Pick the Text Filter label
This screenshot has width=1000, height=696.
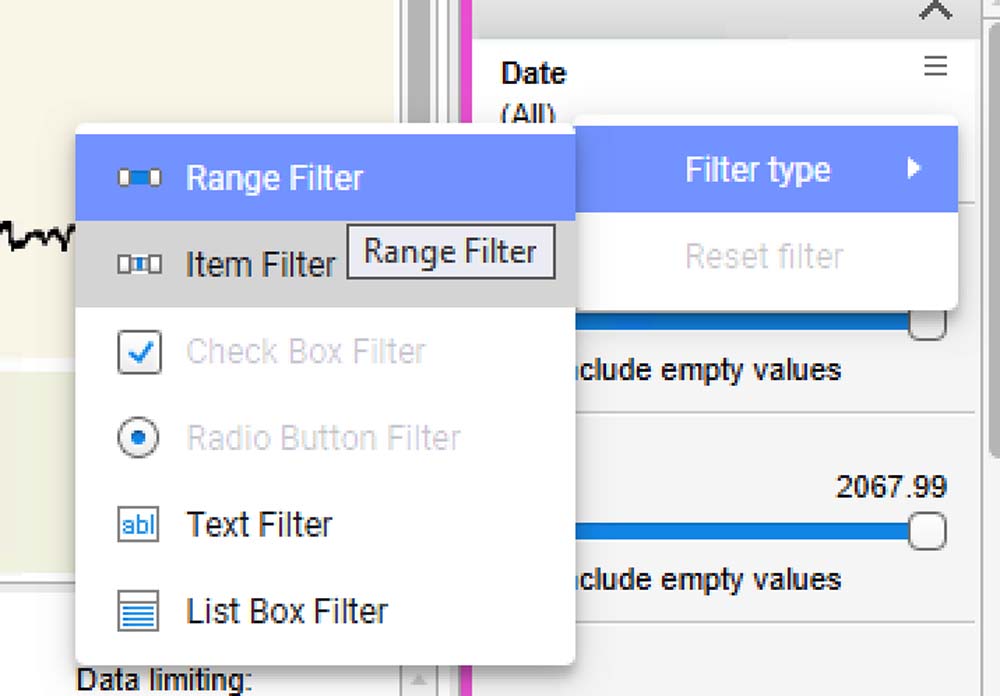coord(259,524)
